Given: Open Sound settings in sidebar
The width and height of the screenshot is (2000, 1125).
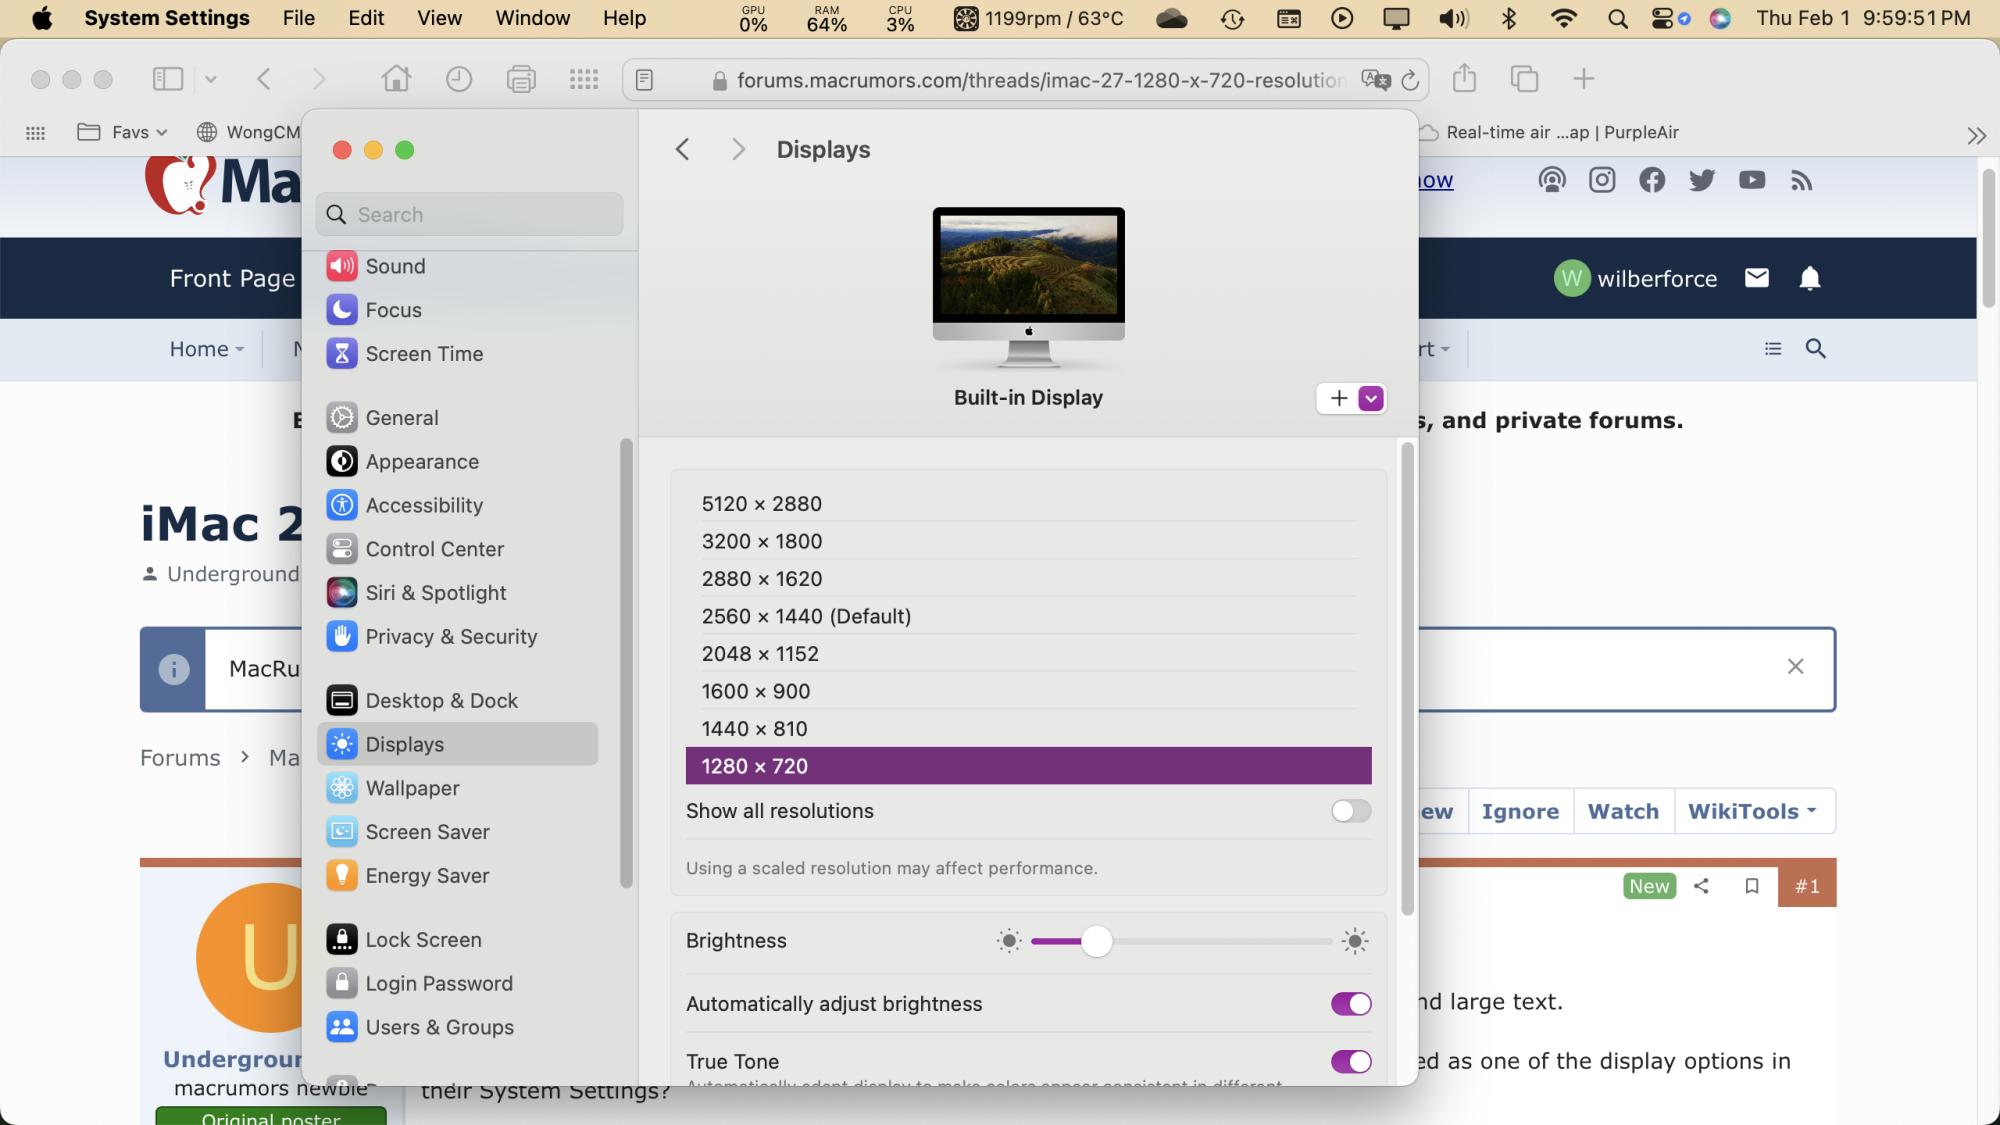Looking at the screenshot, I should [395, 266].
